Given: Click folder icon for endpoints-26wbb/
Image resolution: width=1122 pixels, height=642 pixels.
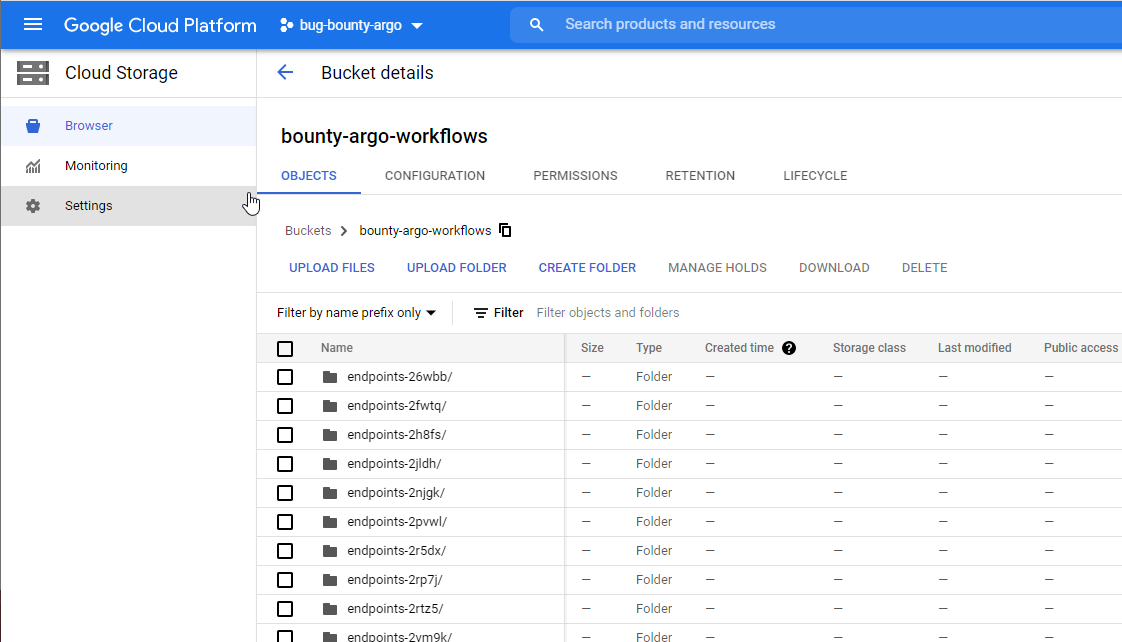Looking at the screenshot, I should pyautogui.click(x=330, y=377).
